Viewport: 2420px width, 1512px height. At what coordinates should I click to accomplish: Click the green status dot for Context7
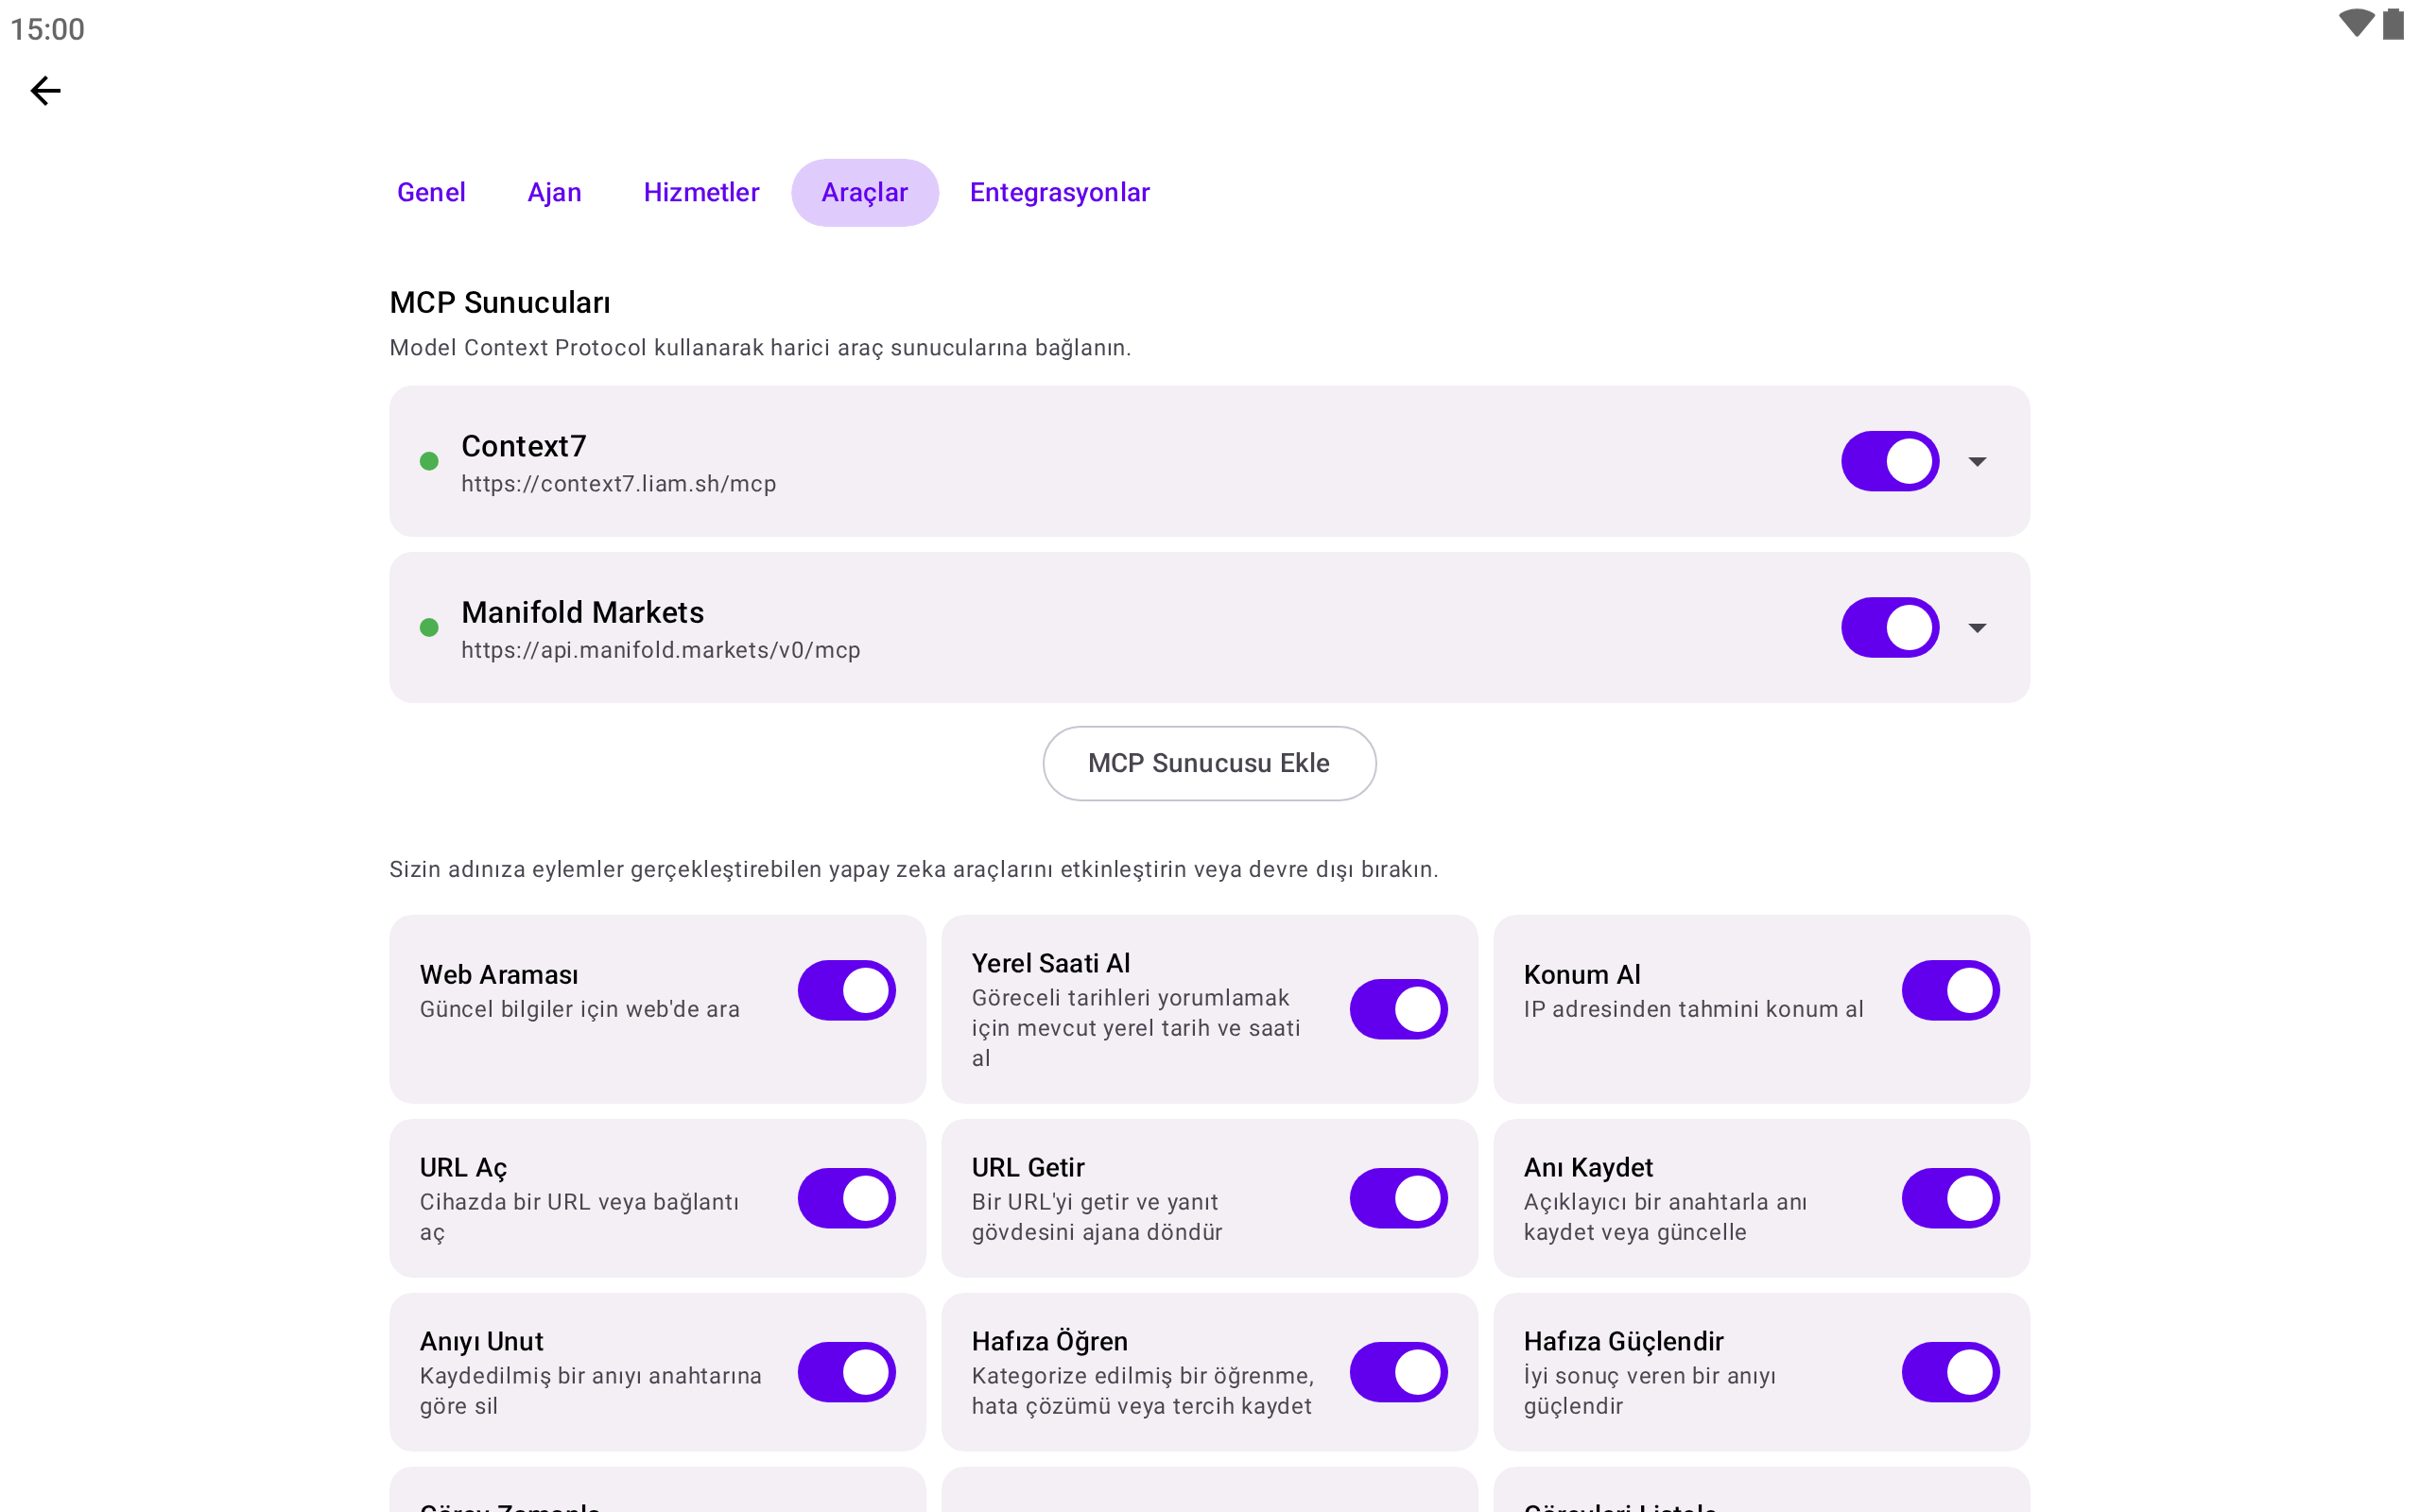click(x=429, y=461)
